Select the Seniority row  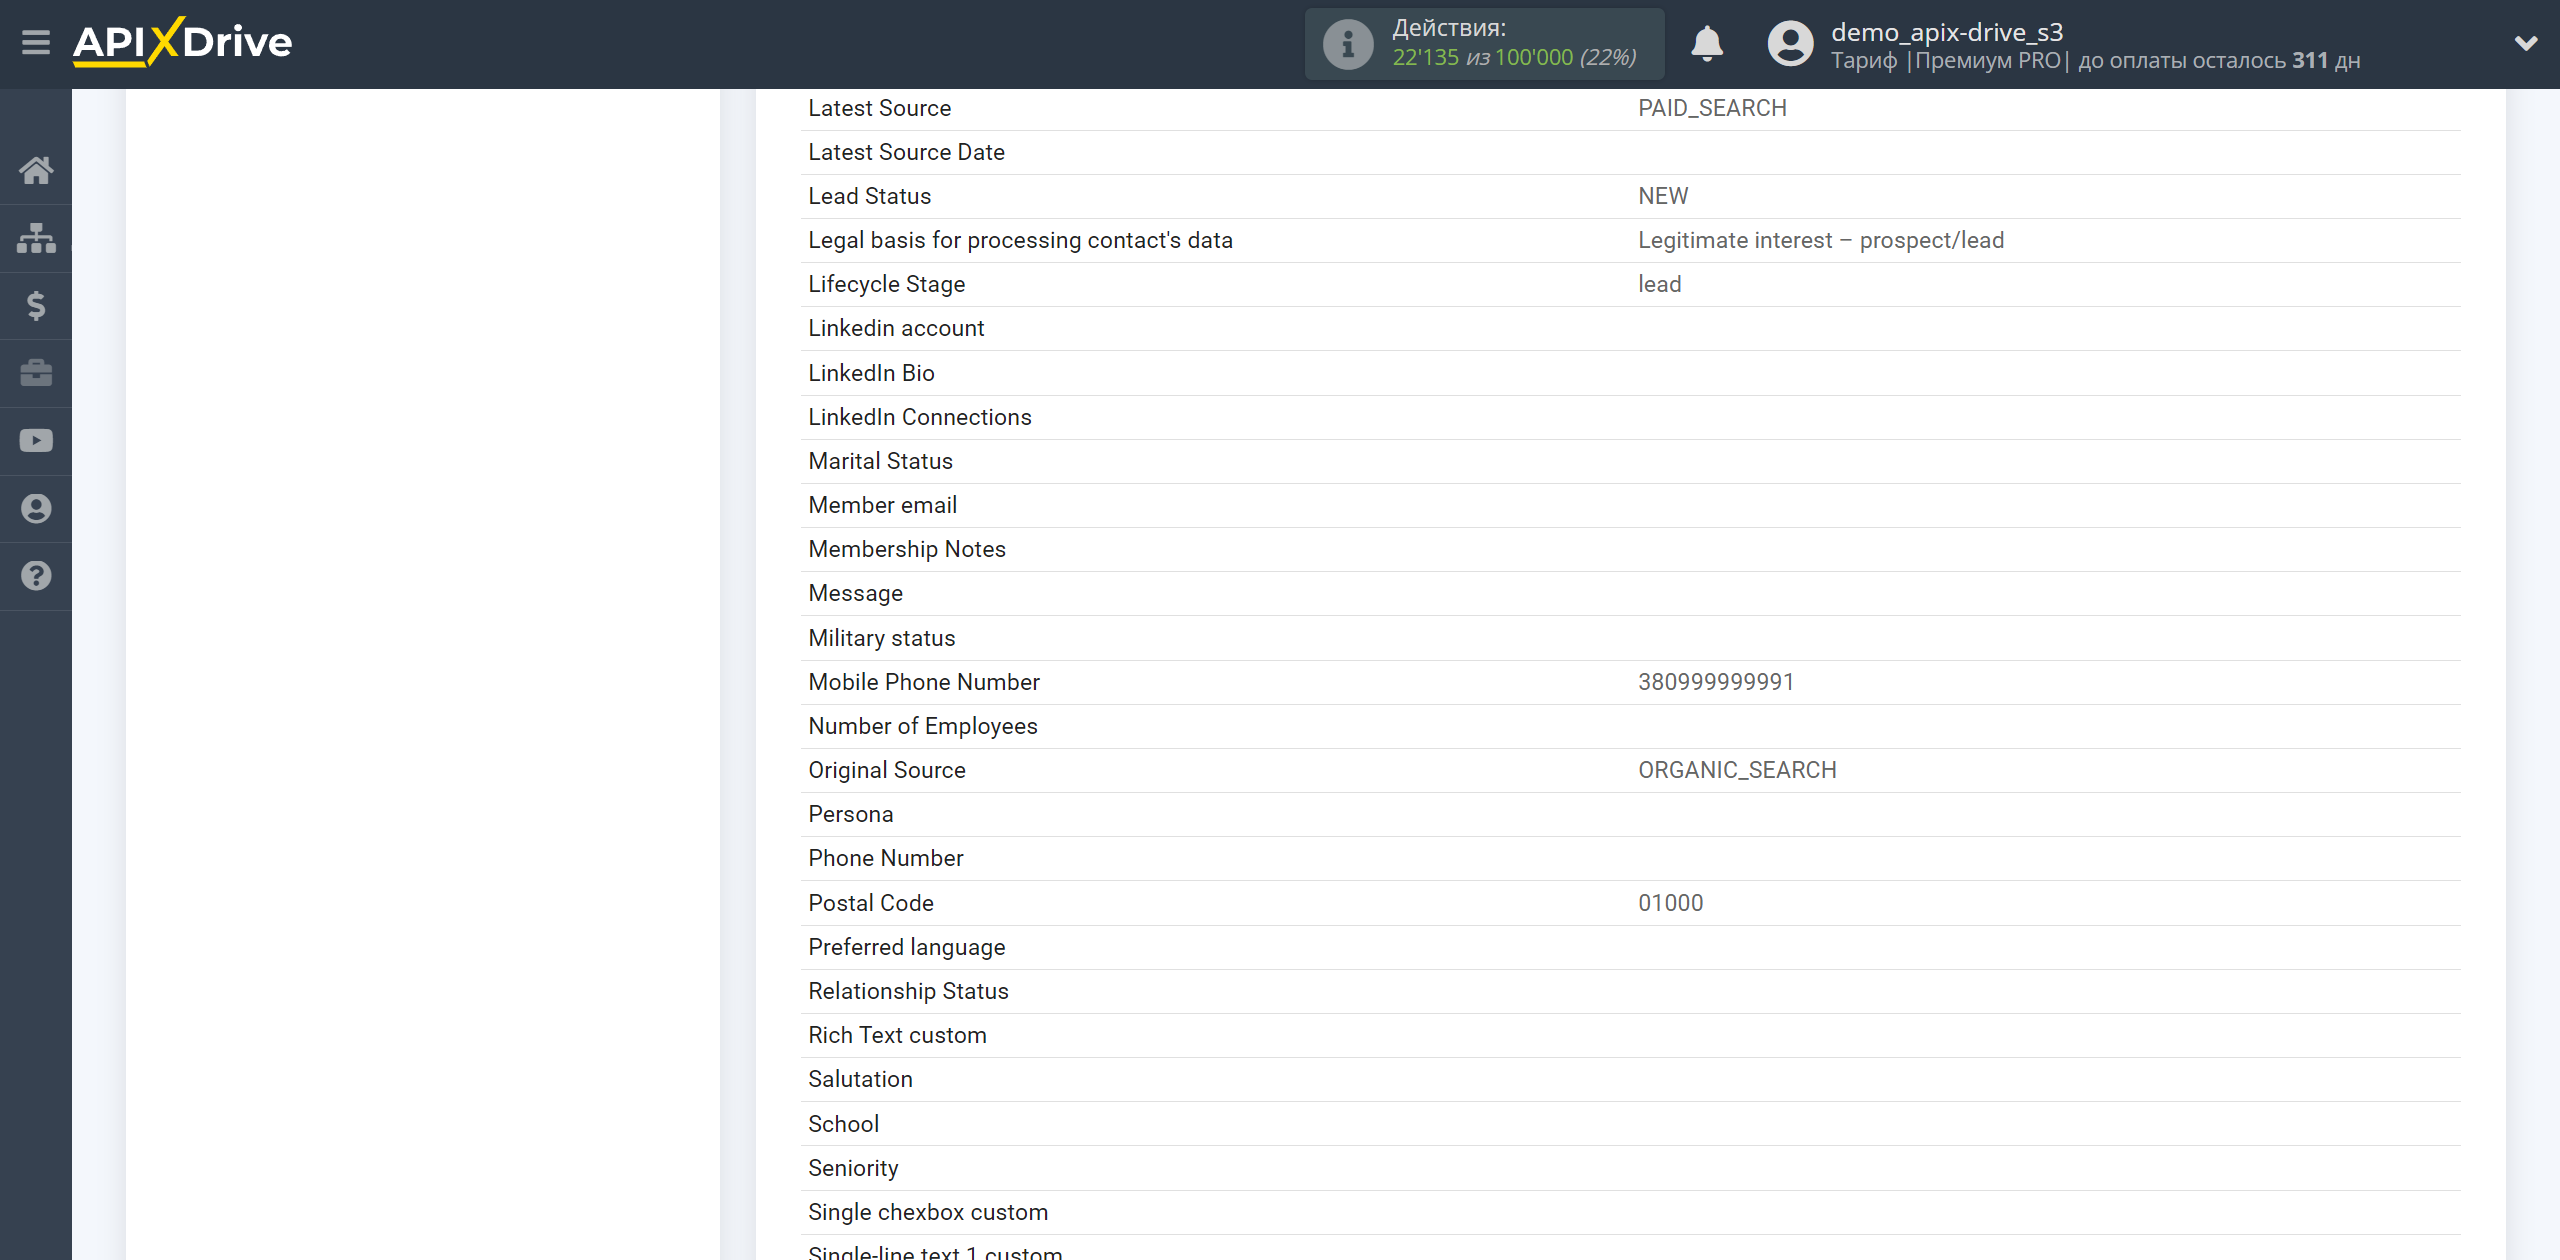click(1630, 1168)
